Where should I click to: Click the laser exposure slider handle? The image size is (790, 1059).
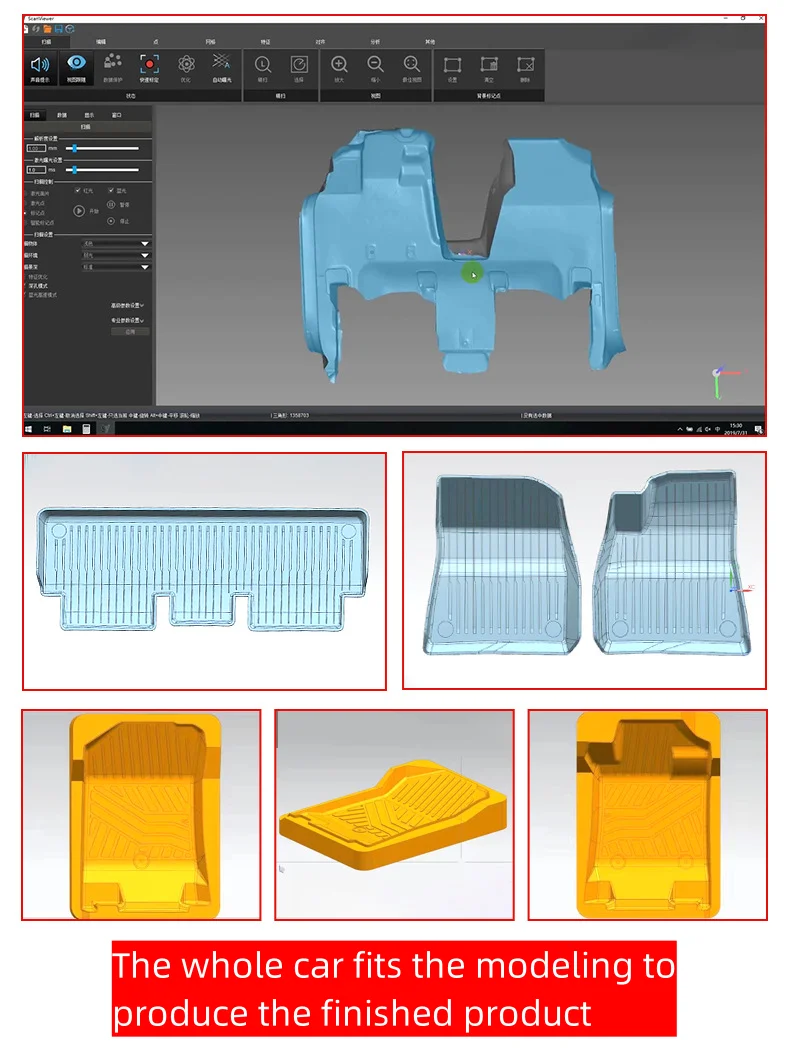[x=74, y=170]
